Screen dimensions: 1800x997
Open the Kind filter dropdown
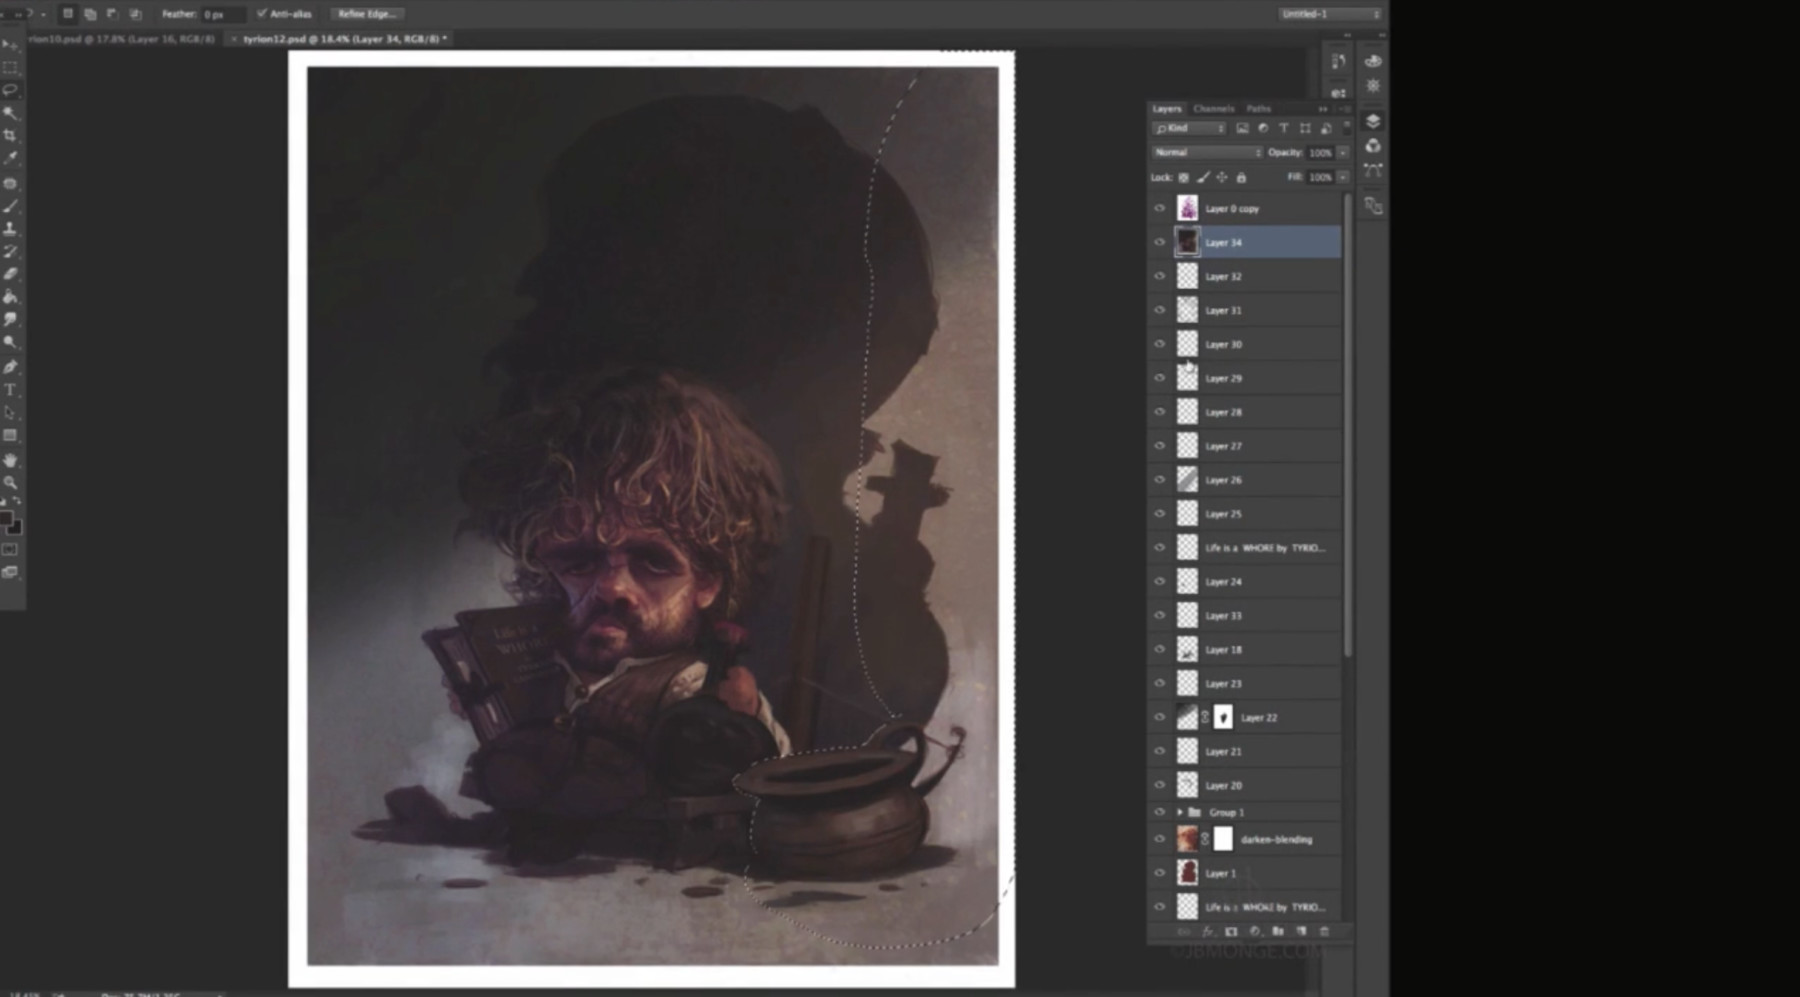(x=1189, y=128)
